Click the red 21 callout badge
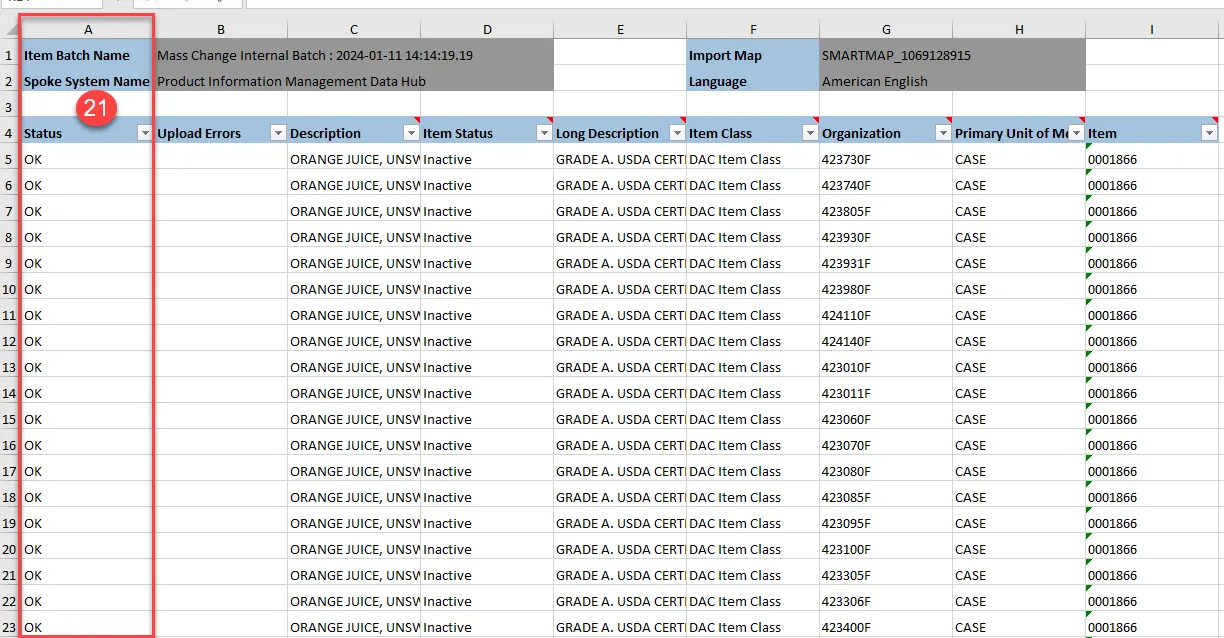 pyautogui.click(x=95, y=109)
